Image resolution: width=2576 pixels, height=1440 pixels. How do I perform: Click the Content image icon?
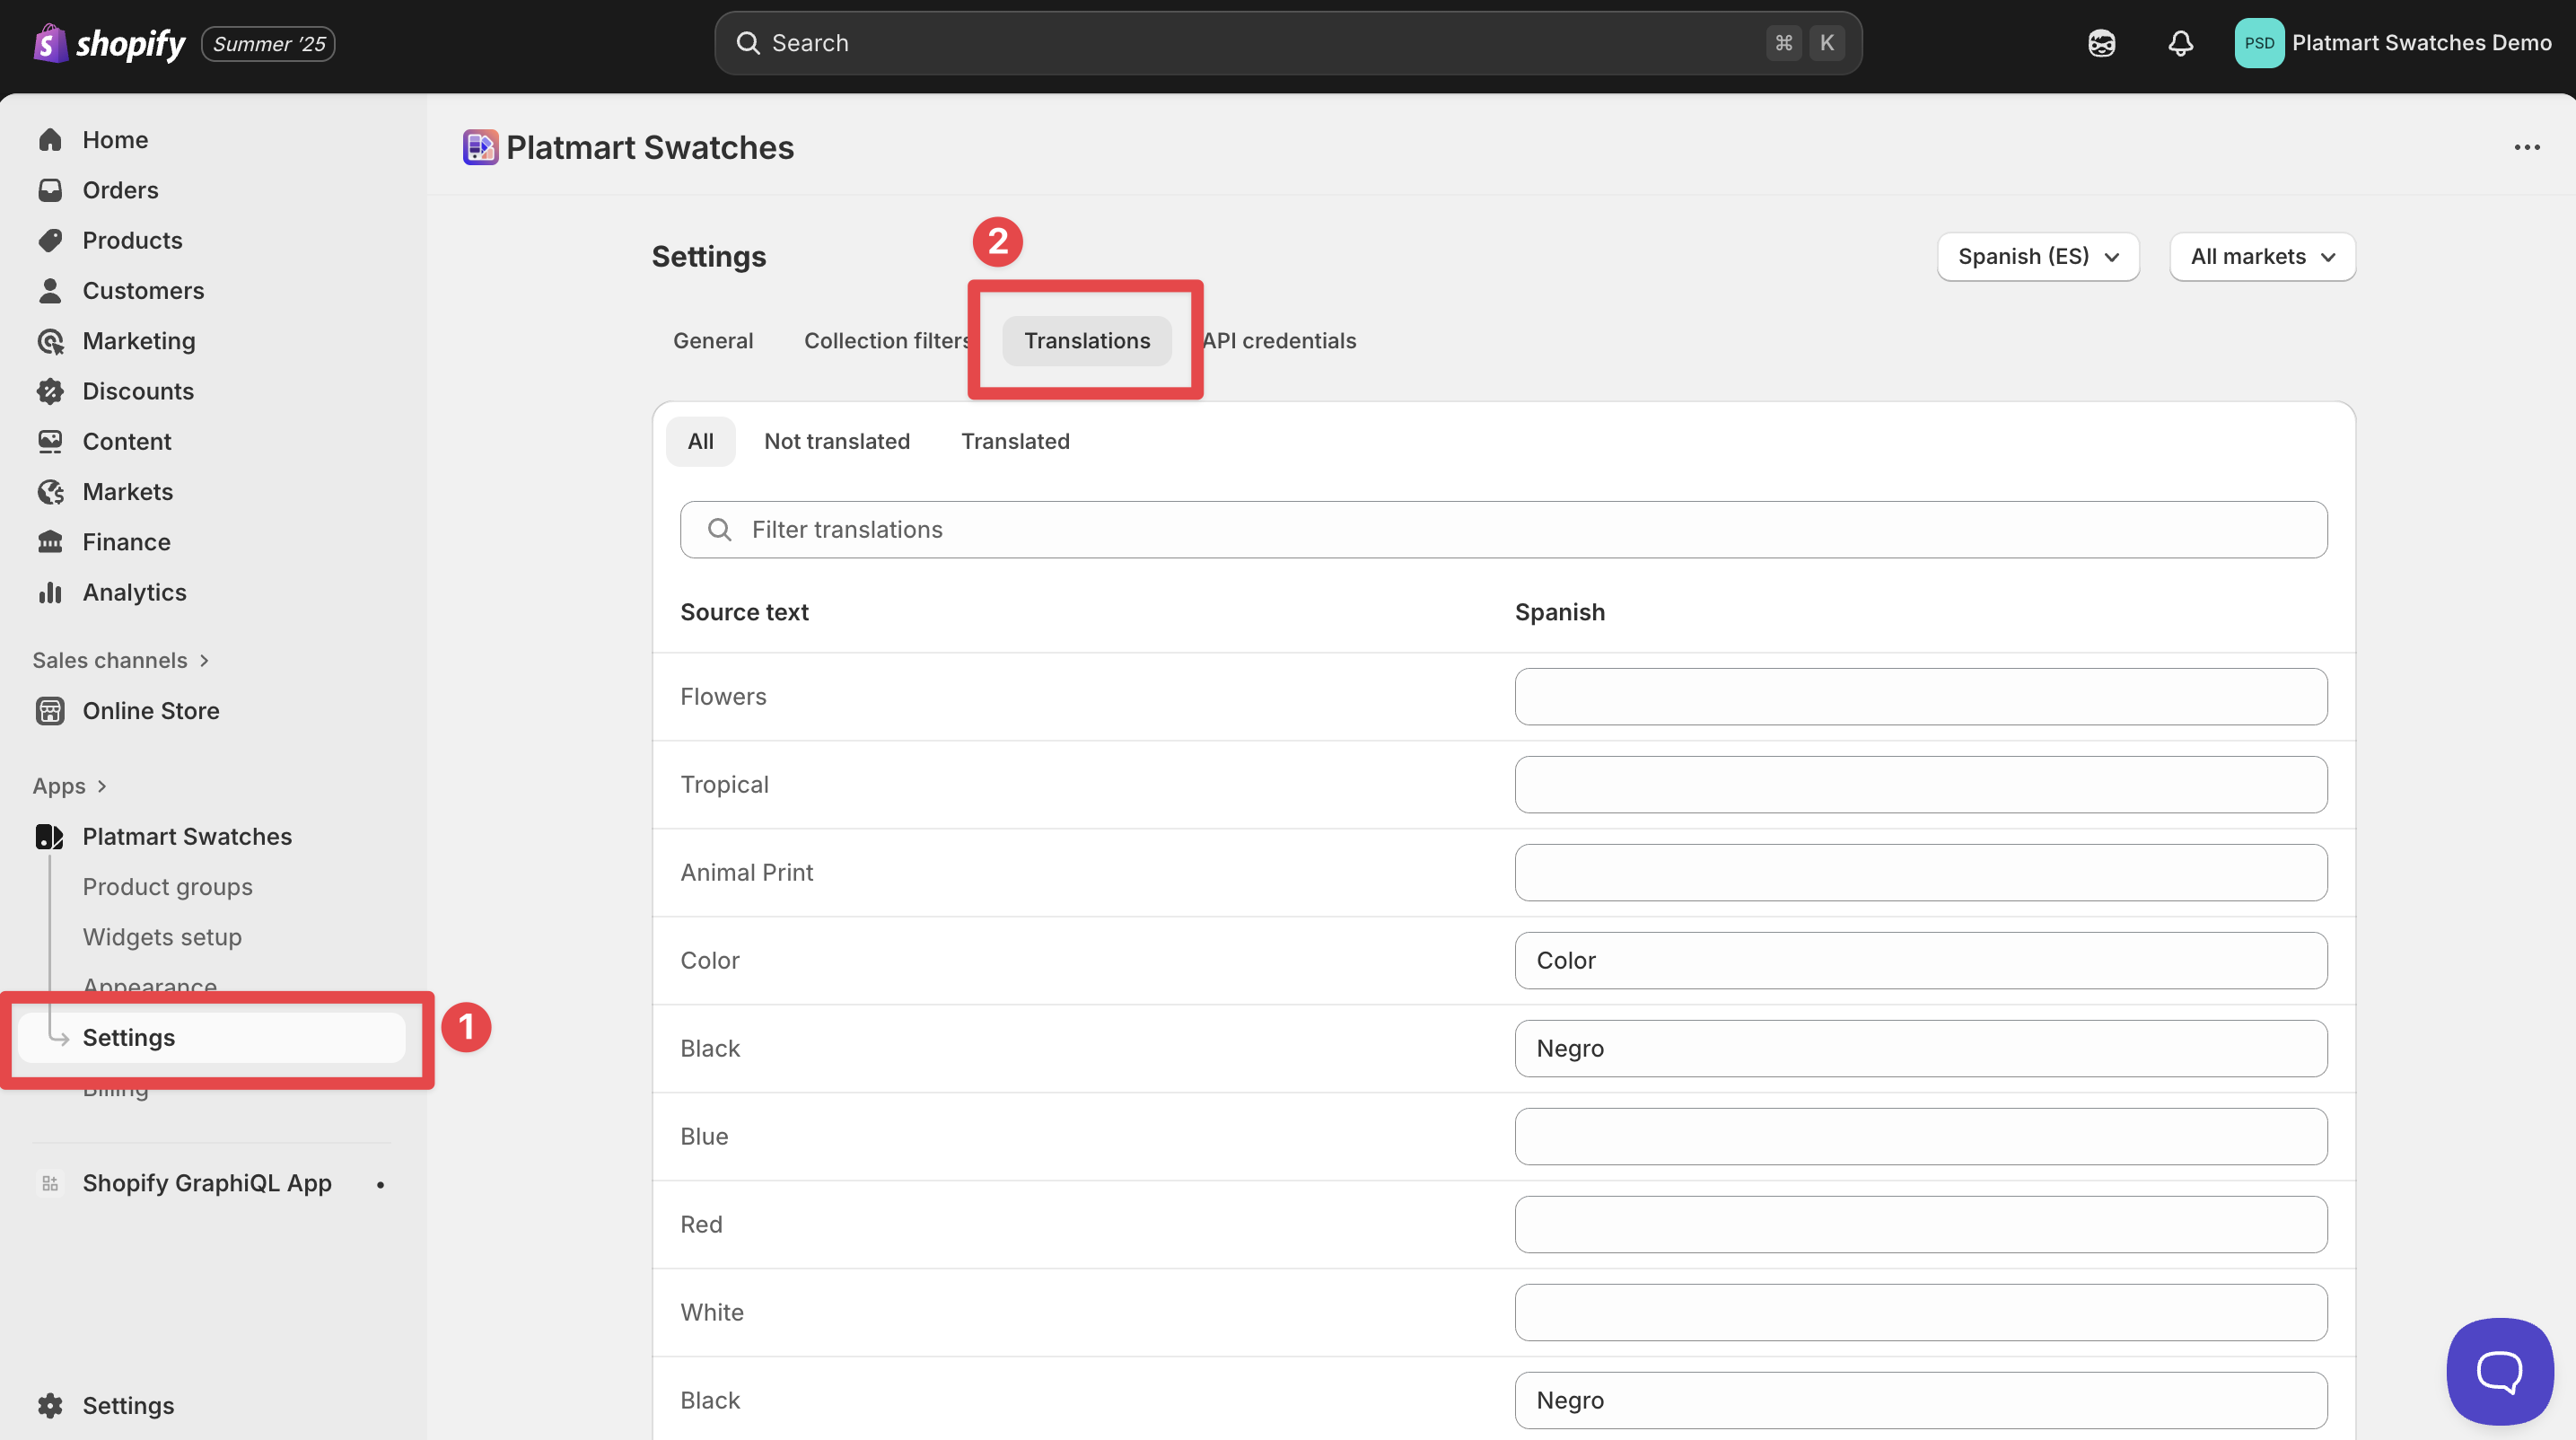coord(50,441)
